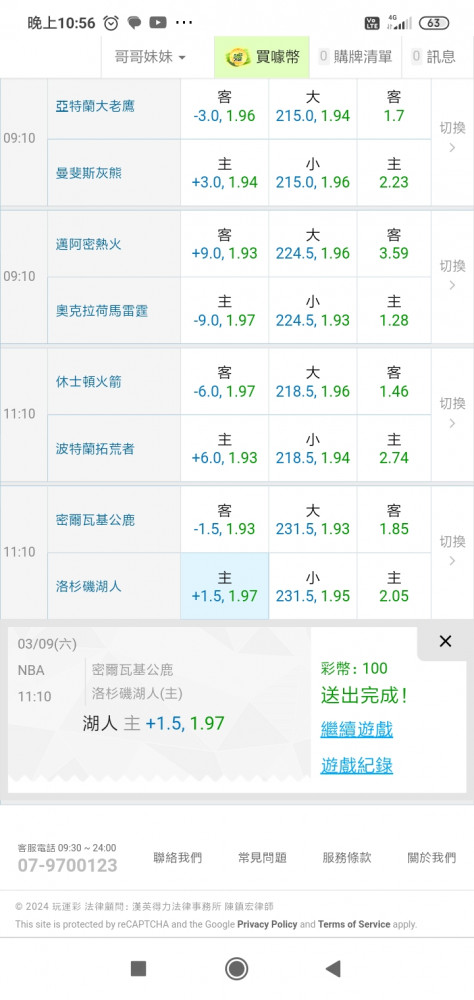Close the bet confirmation slip
This screenshot has width=474, height=1000.
click(x=445, y=642)
